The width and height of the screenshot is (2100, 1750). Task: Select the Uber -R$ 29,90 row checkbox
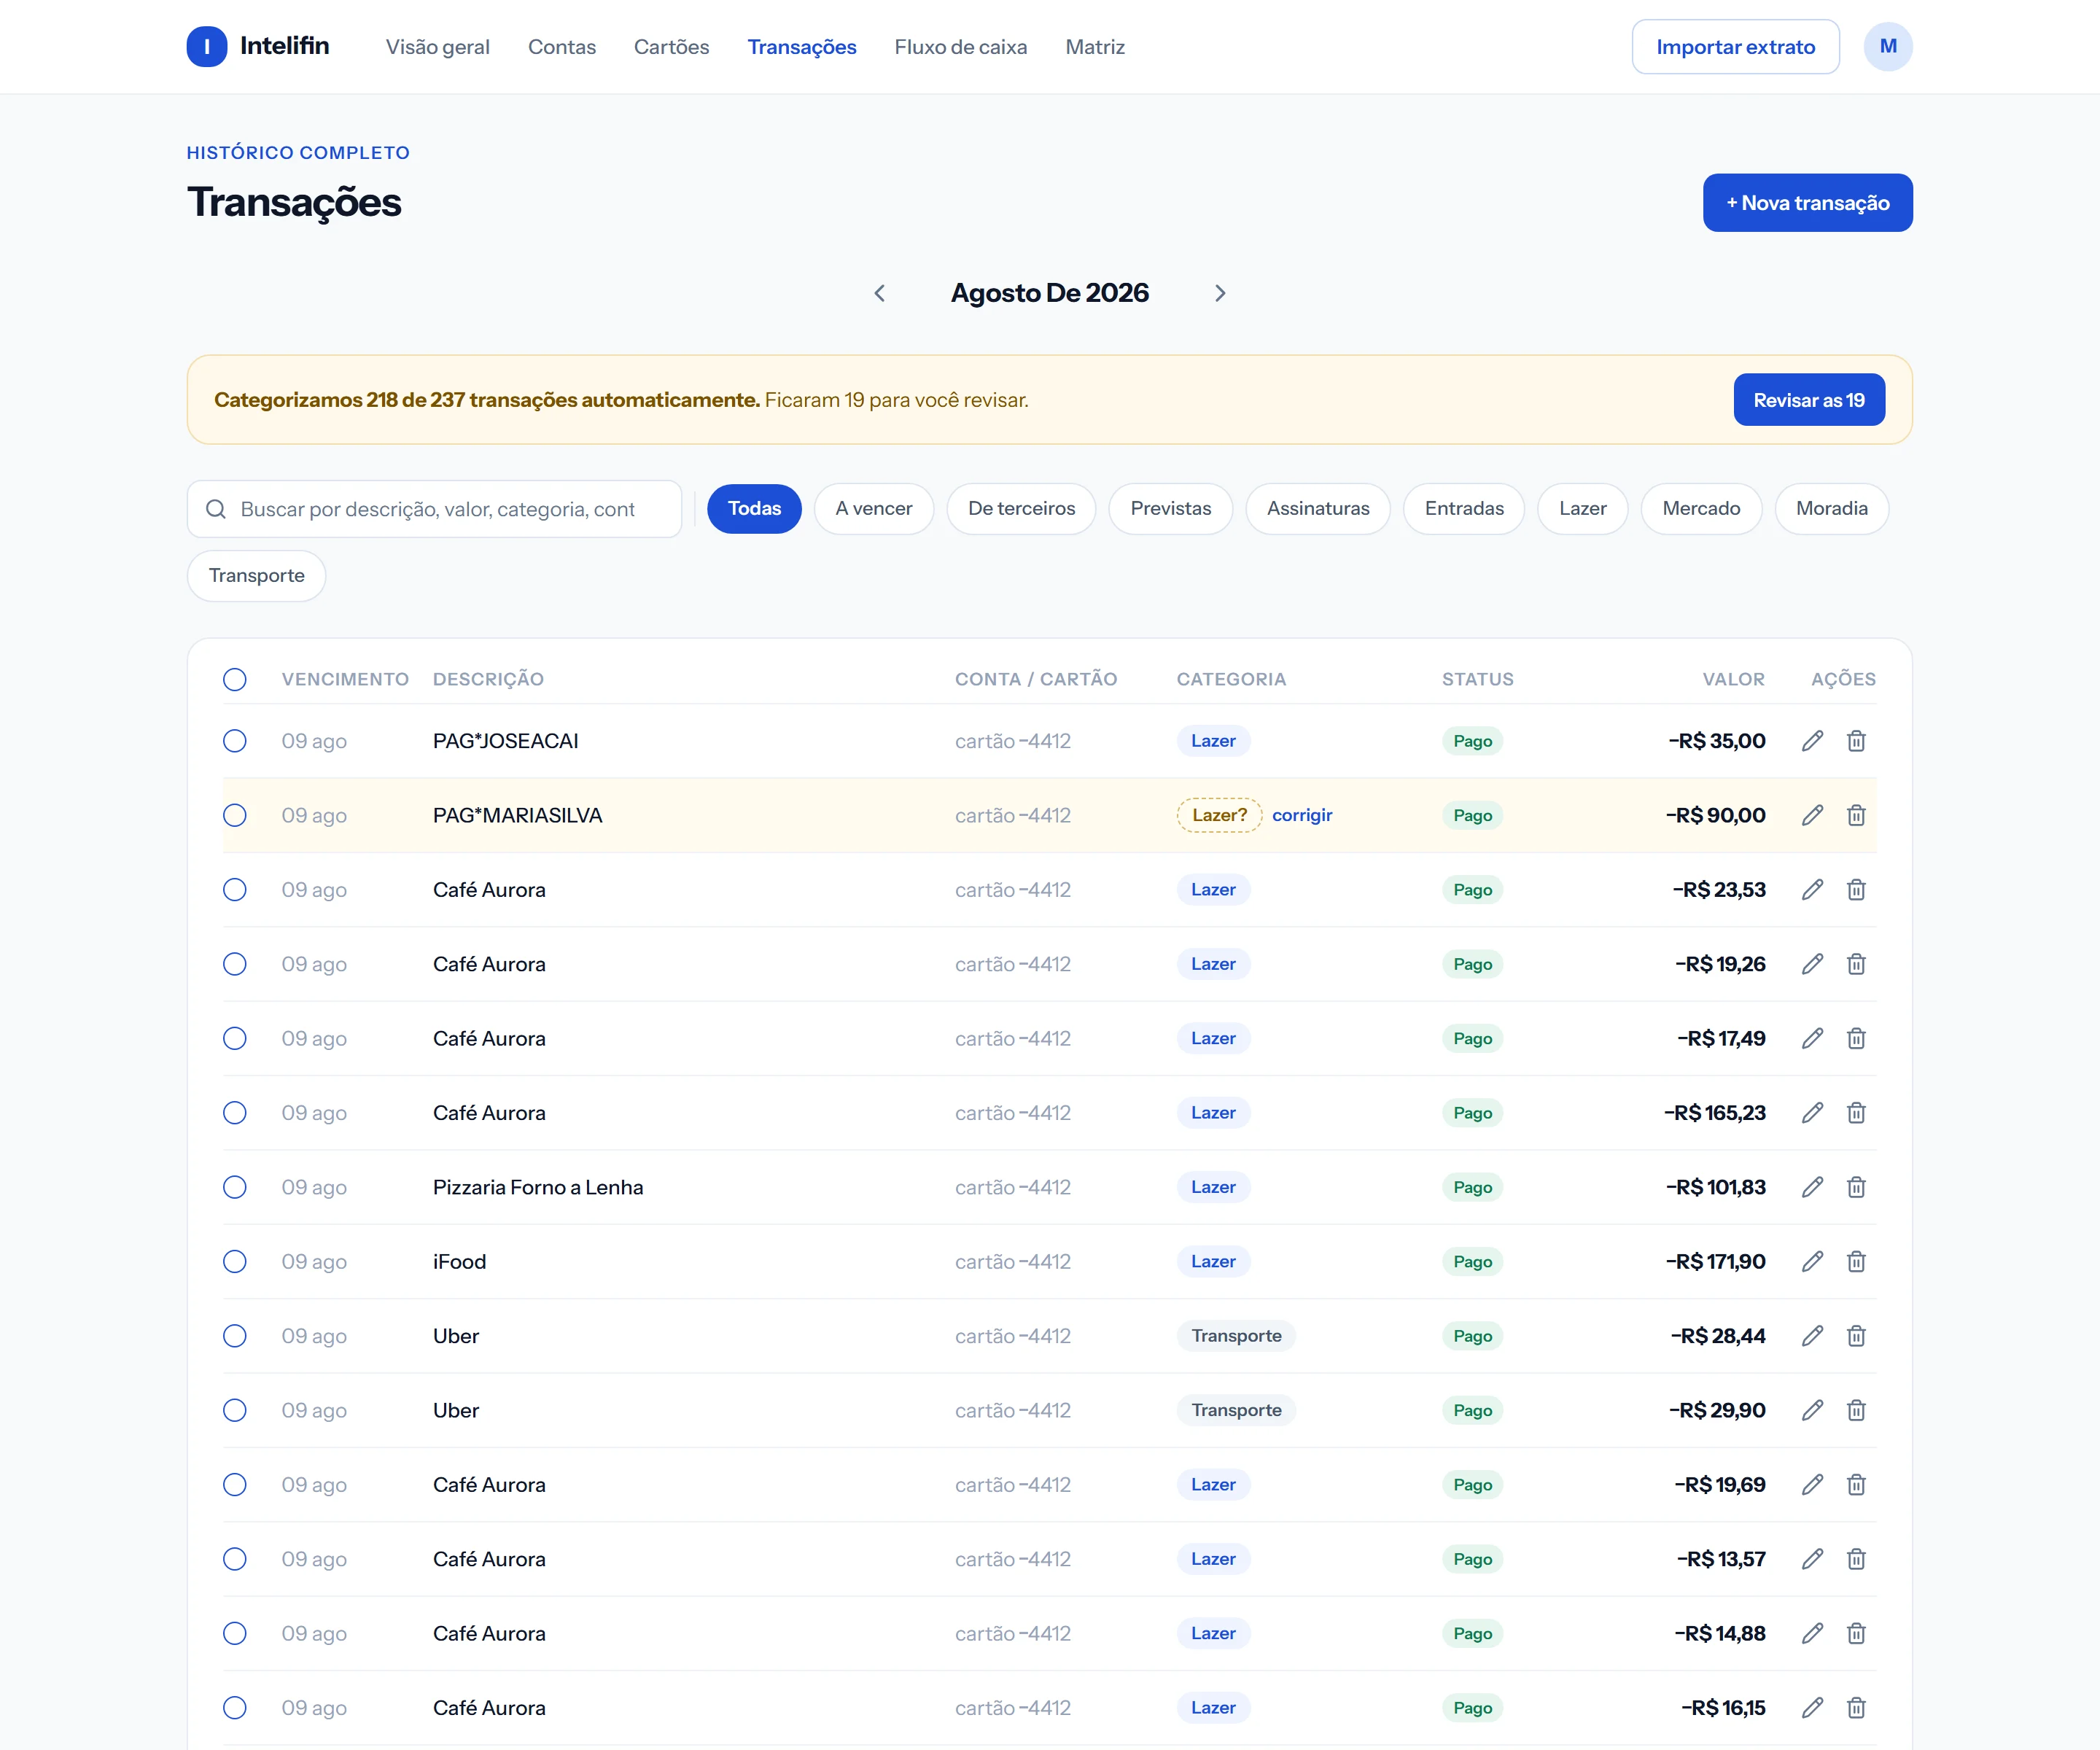point(235,1410)
